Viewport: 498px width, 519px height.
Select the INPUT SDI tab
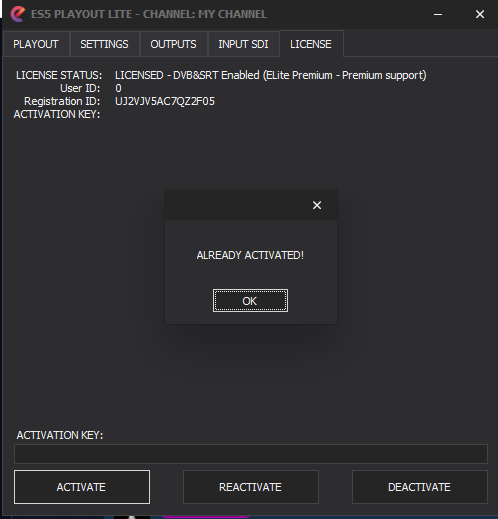tap(243, 44)
